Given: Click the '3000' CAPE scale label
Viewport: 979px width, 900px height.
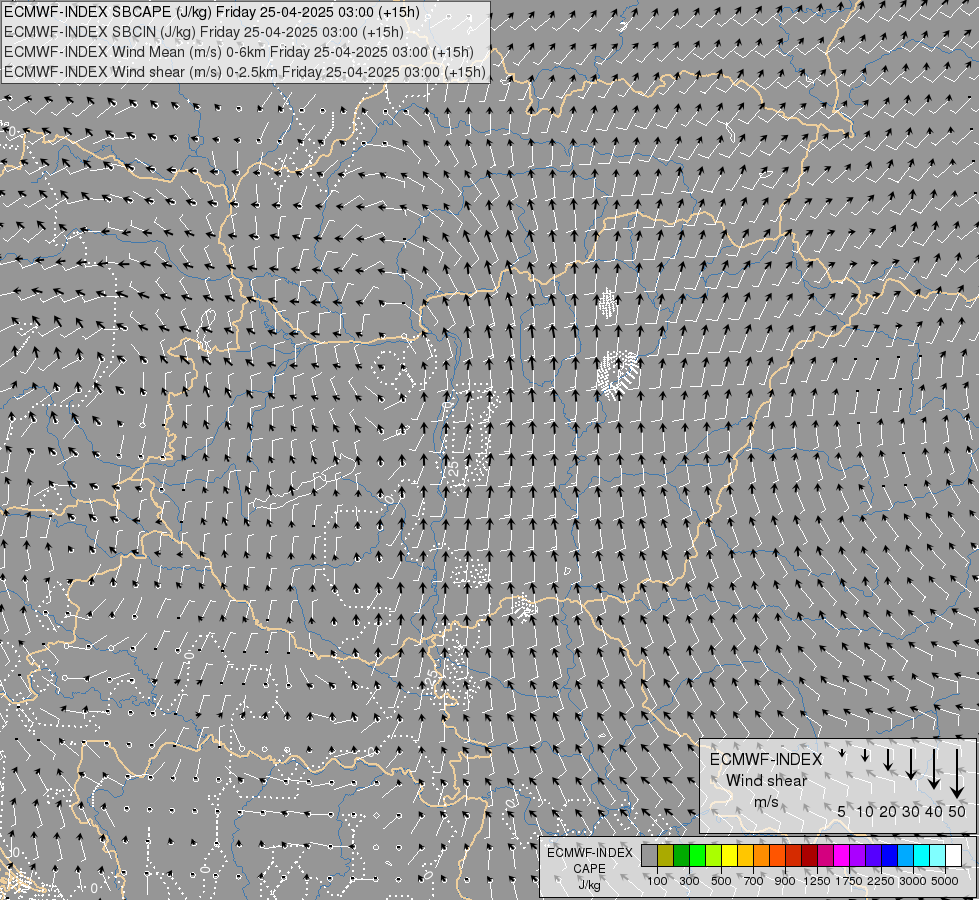Looking at the screenshot, I should click(x=913, y=881).
